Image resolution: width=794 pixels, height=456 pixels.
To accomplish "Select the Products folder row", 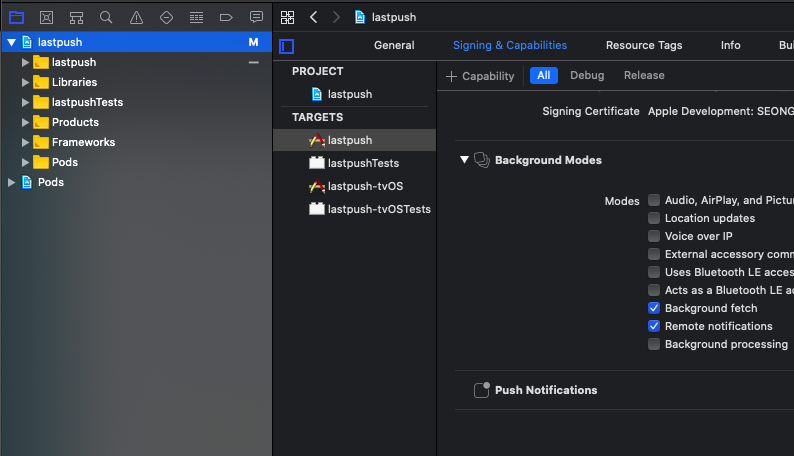I will (x=137, y=122).
